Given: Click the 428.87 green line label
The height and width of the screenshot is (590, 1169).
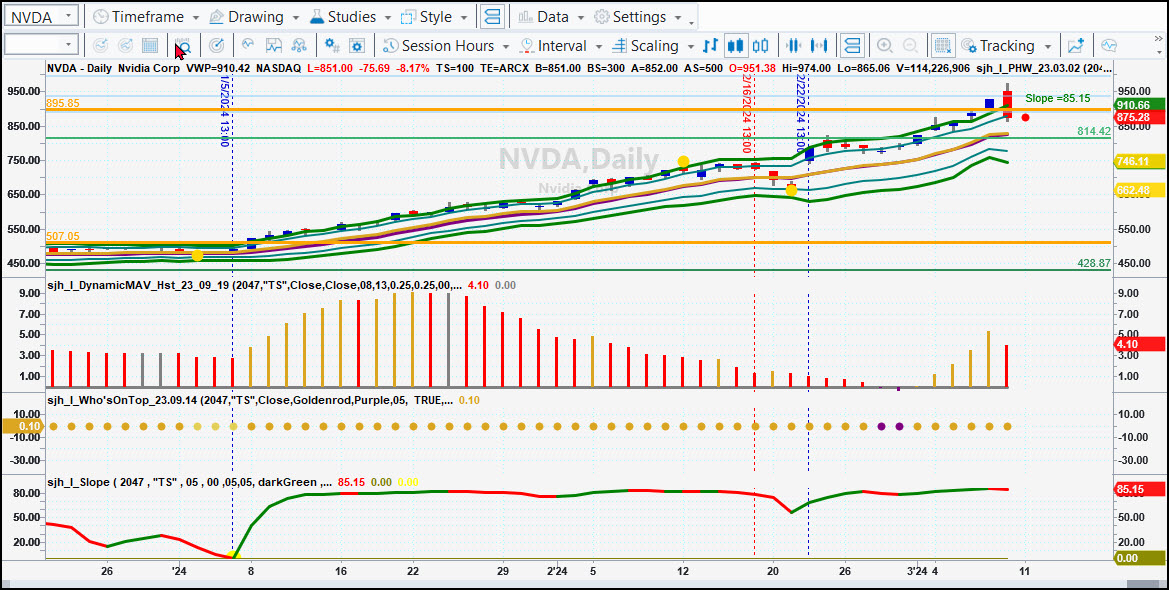Looking at the screenshot, I should (1094, 263).
